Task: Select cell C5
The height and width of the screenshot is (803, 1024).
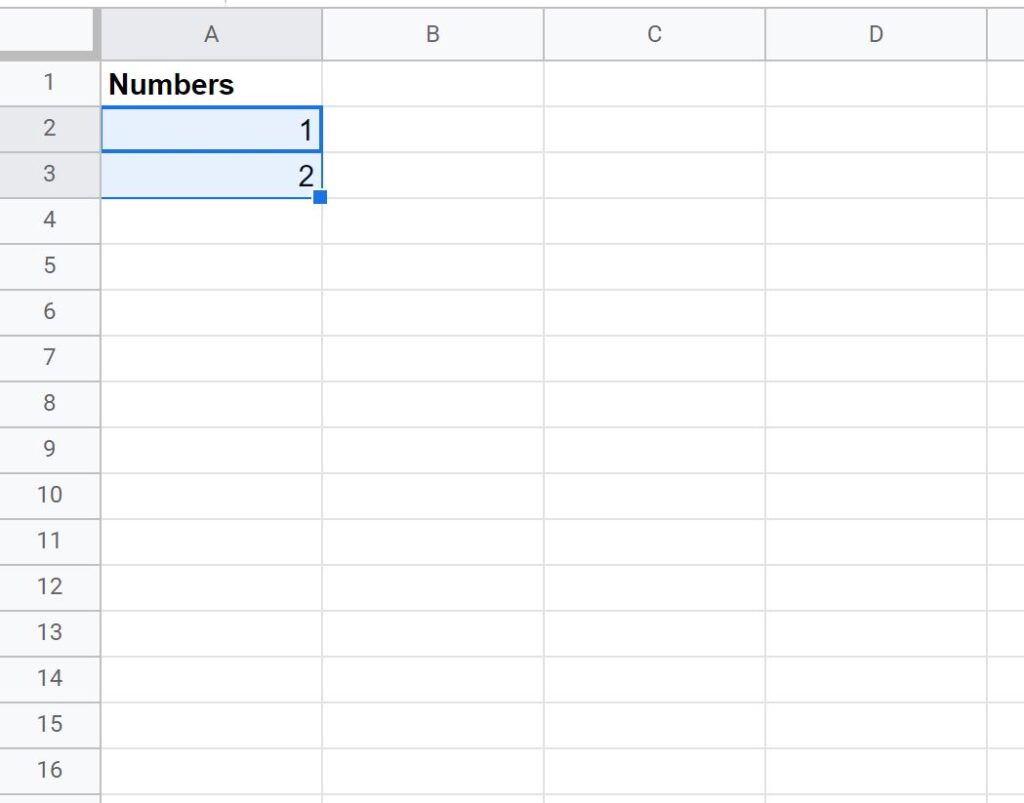Action: [654, 266]
